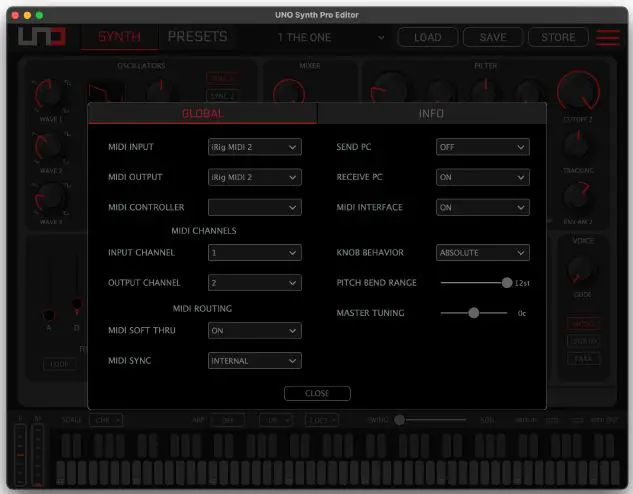Open the INPUT CHANNEL dropdown
The image size is (633, 494).
[x=255, y=253]
